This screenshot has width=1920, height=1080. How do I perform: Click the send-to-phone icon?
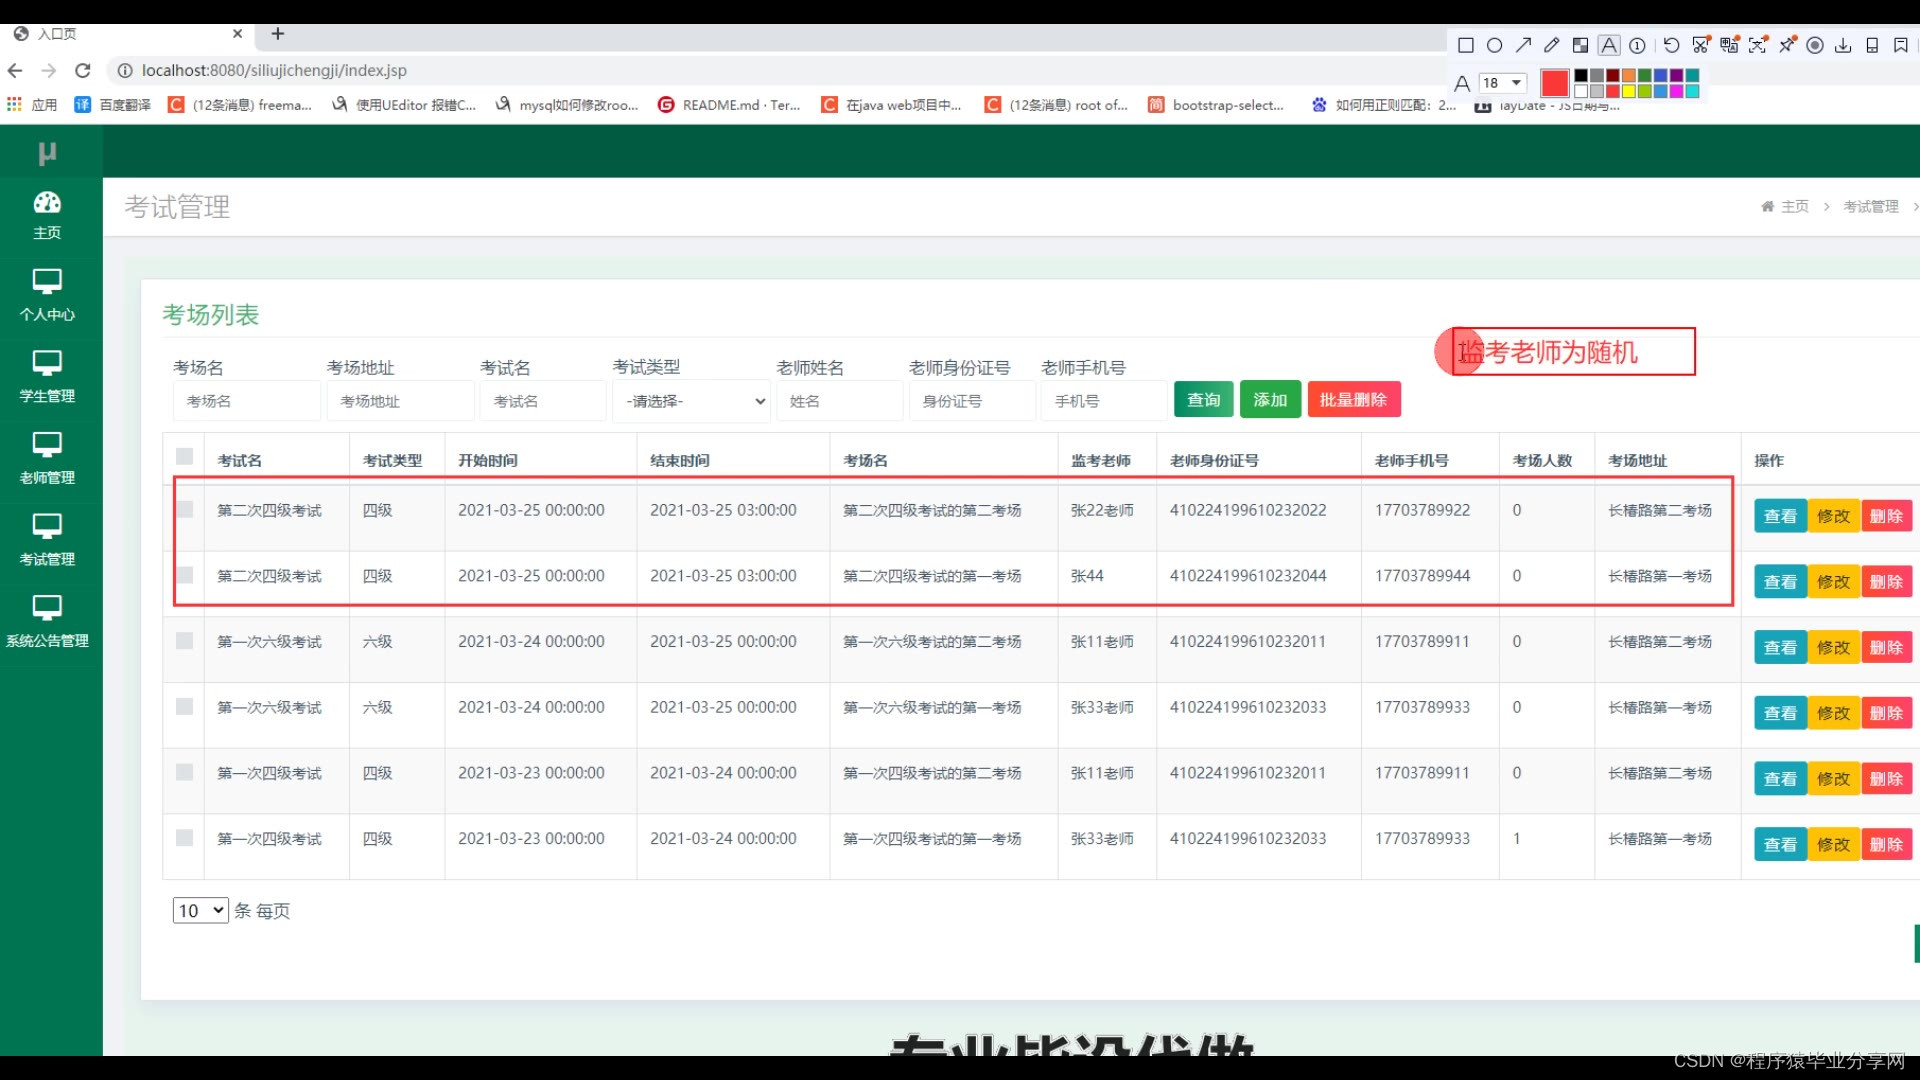pyautogui.click(x=1872, y=45)
